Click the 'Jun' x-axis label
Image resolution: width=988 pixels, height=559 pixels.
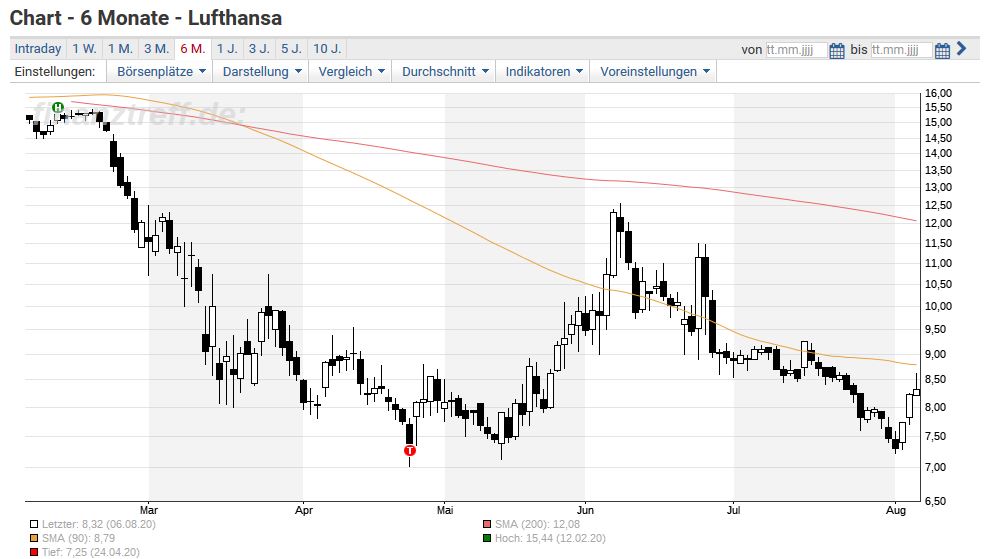[x=585, y=510]
